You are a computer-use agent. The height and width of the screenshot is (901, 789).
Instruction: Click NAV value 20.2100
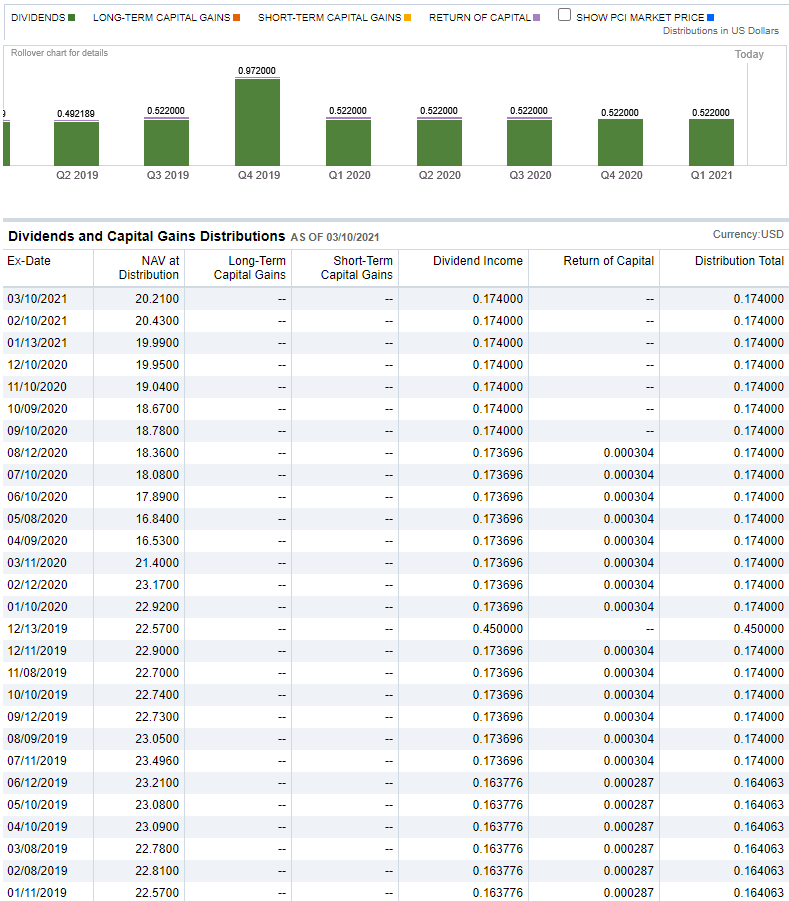click(x=157, y=299)
